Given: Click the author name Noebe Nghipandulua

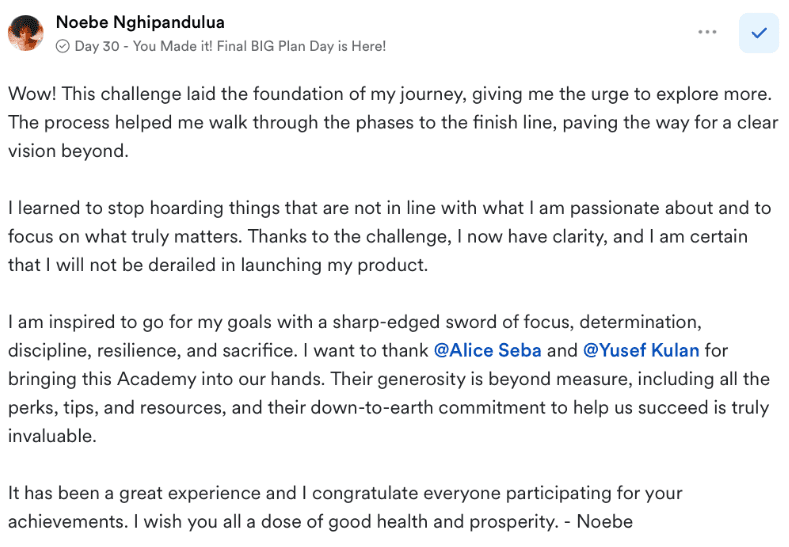Looking at the screenshot, I should click(x=138, y=22).
